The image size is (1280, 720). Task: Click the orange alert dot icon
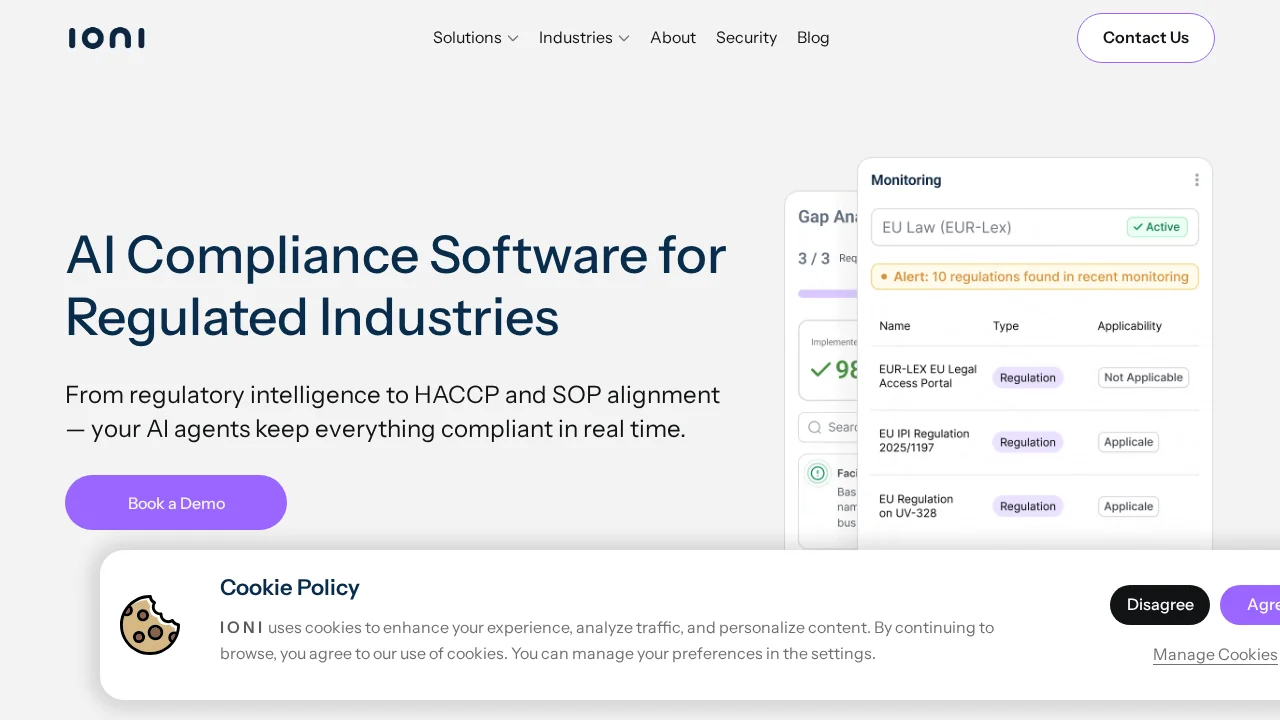click(884, 276)
